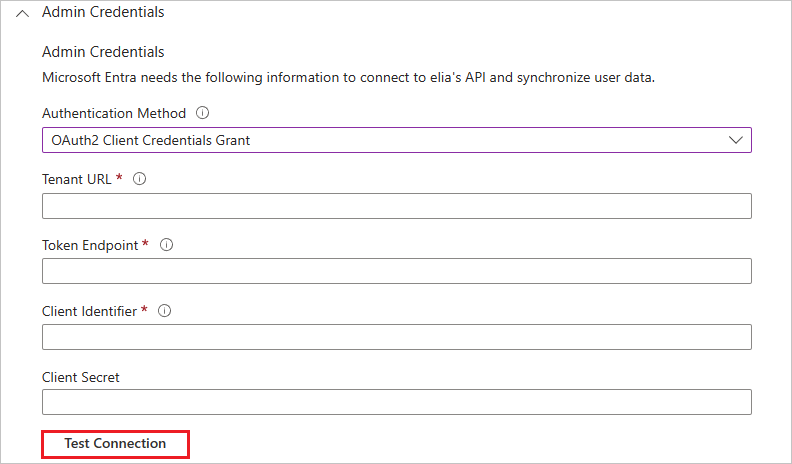This screenshot has height=464, width=792.
Task: Click the Authentication Method dropdown arrow
Action: pyautogui.click(x=735, y=140)
